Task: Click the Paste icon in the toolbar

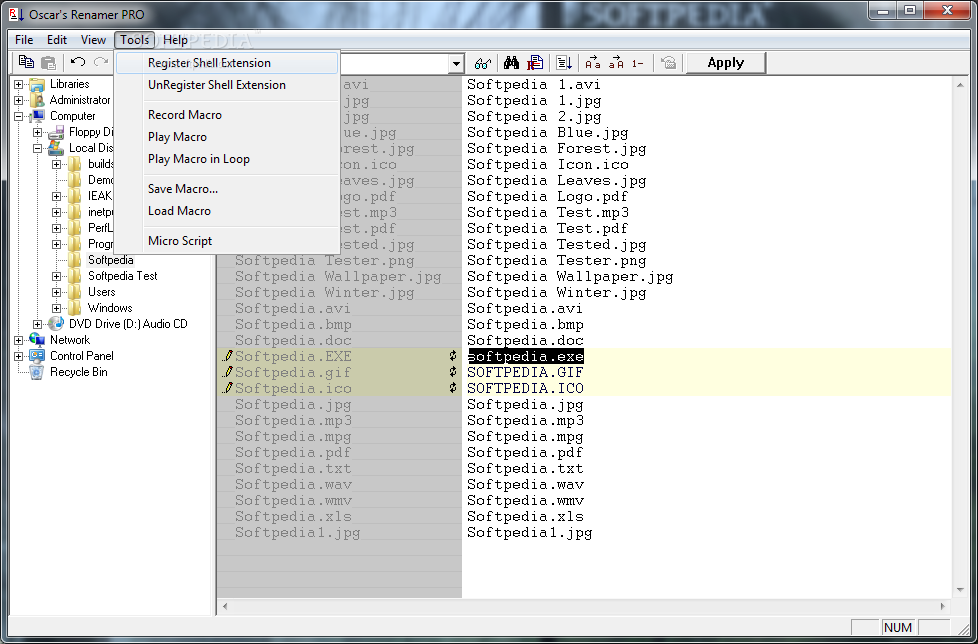Action: [x=48, y=62]
